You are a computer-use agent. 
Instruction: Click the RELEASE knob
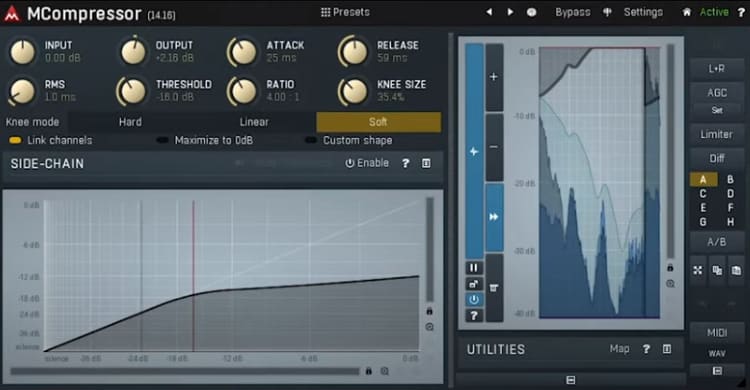[x=353, y=52]
